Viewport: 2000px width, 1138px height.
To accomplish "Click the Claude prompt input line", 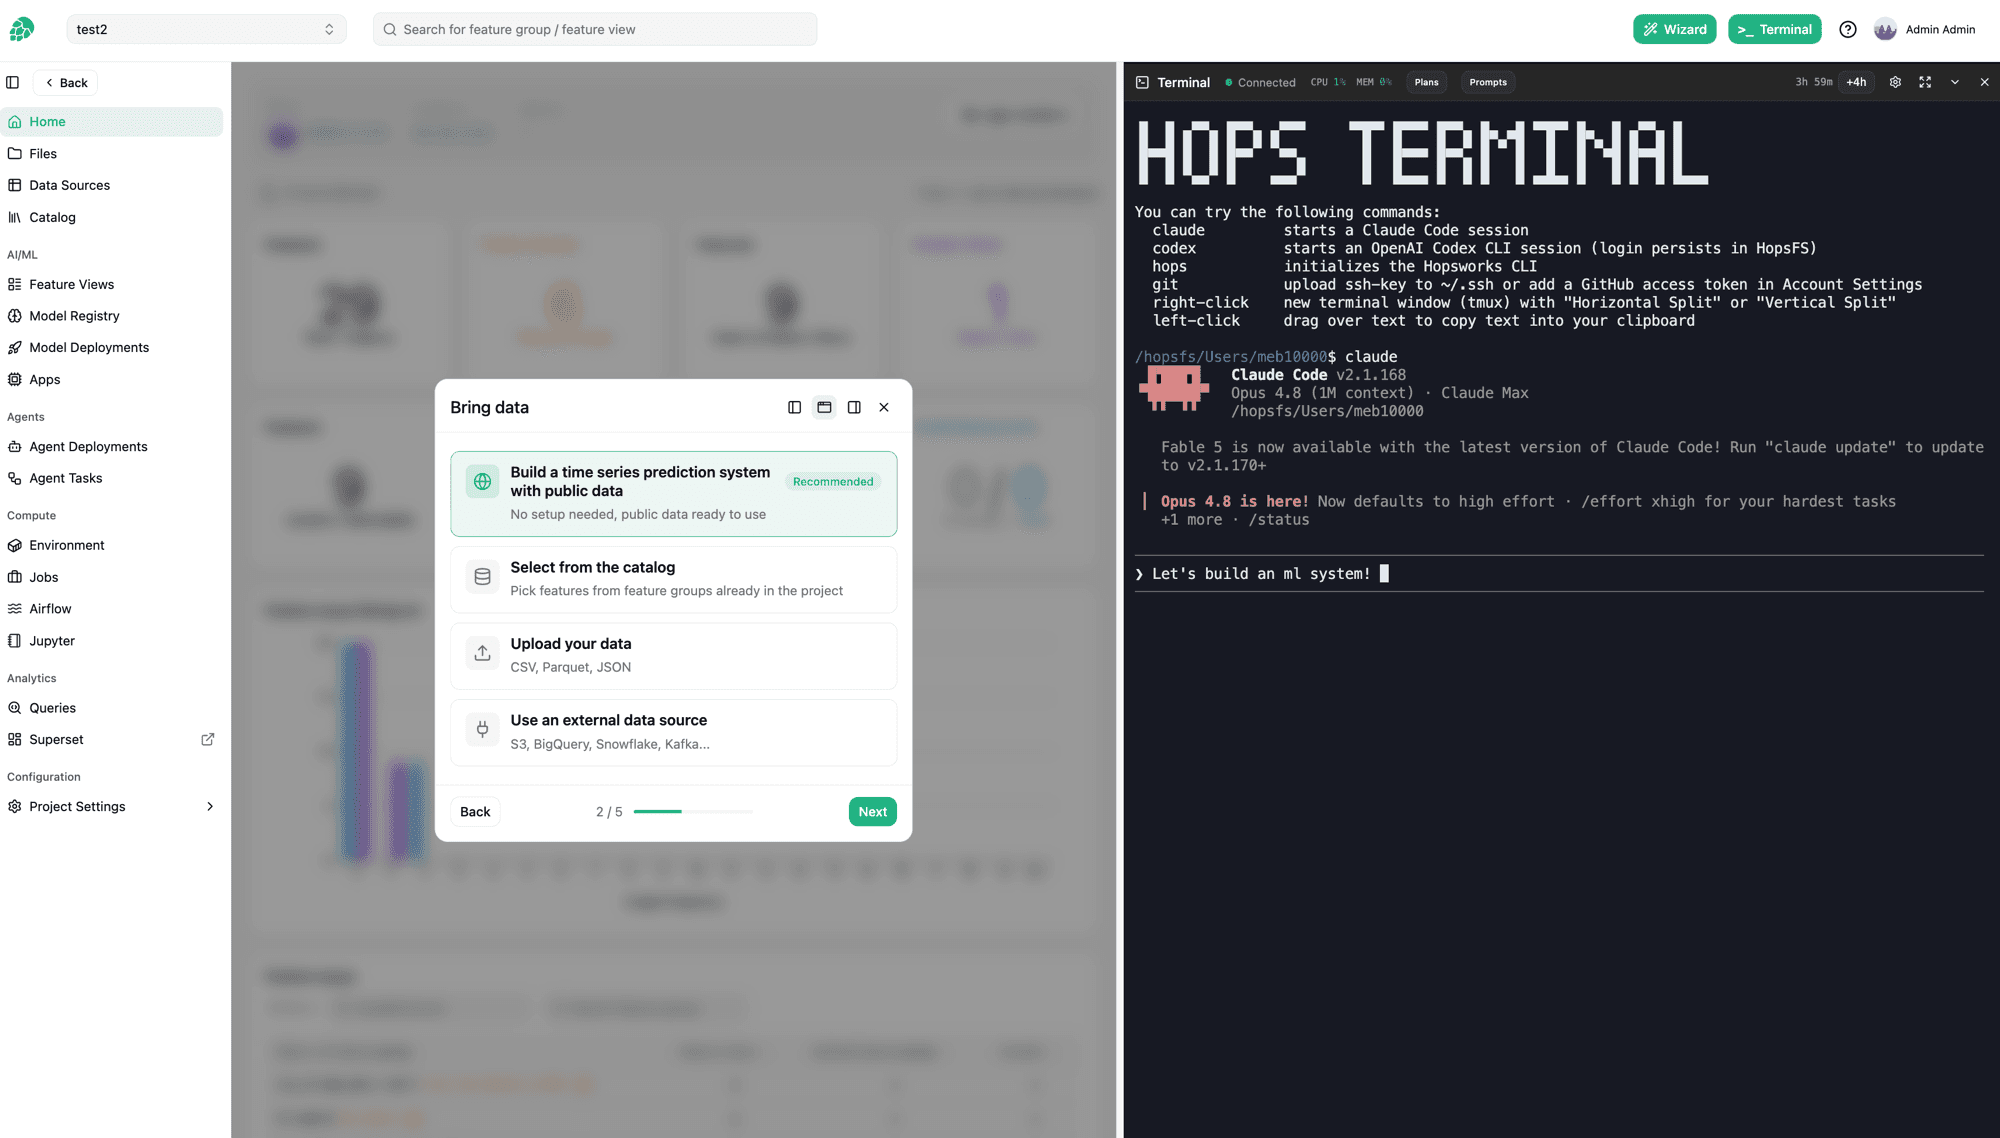I will [x=1559, y=573].
